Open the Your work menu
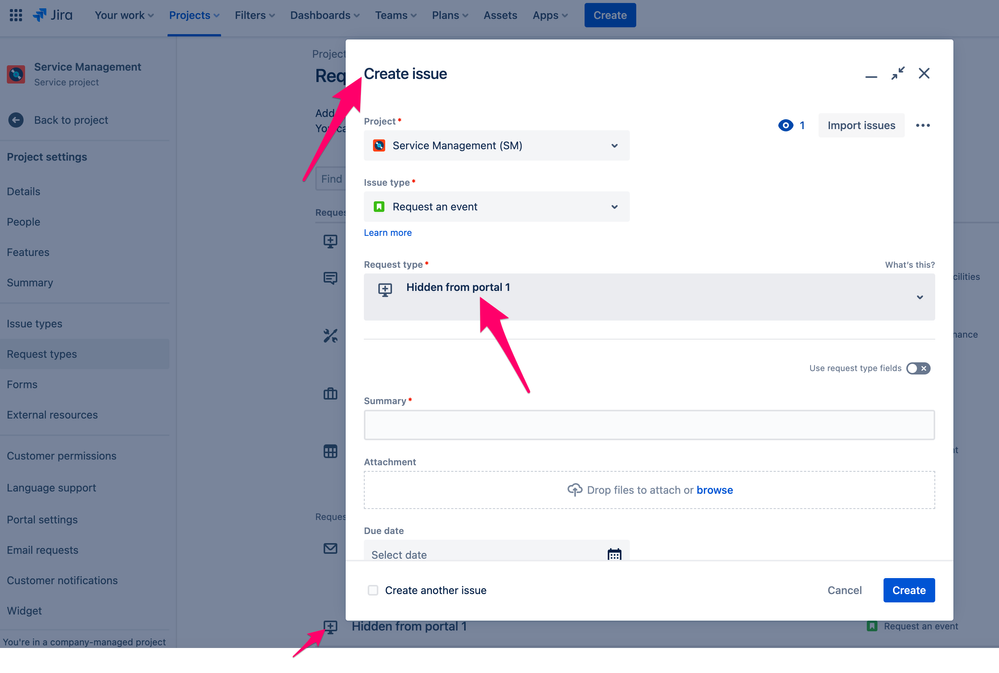 124,15
